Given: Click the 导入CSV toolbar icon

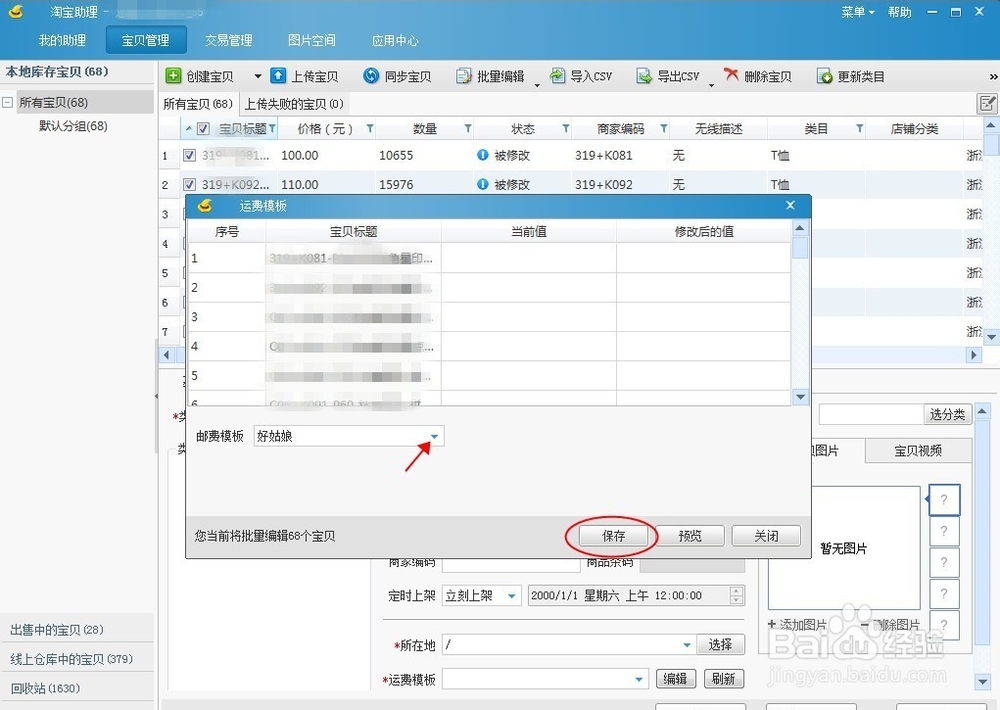Looking at the screenshot, I should click(581, 75).
